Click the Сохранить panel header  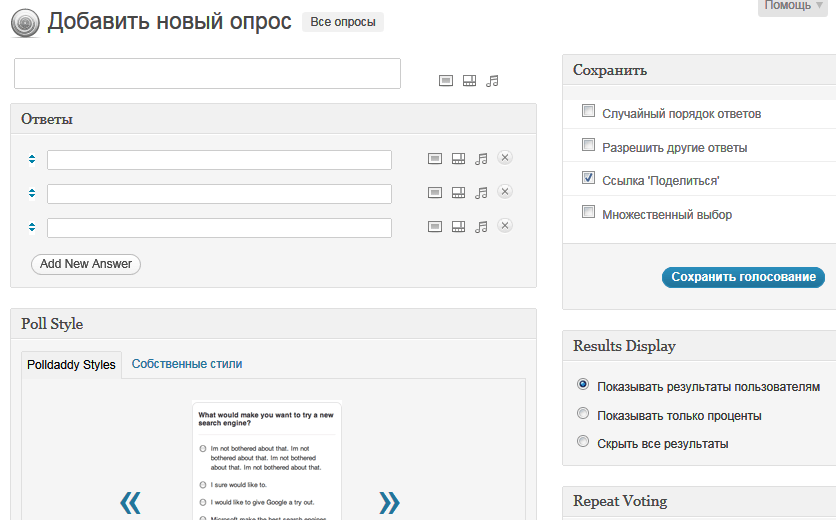699,70
